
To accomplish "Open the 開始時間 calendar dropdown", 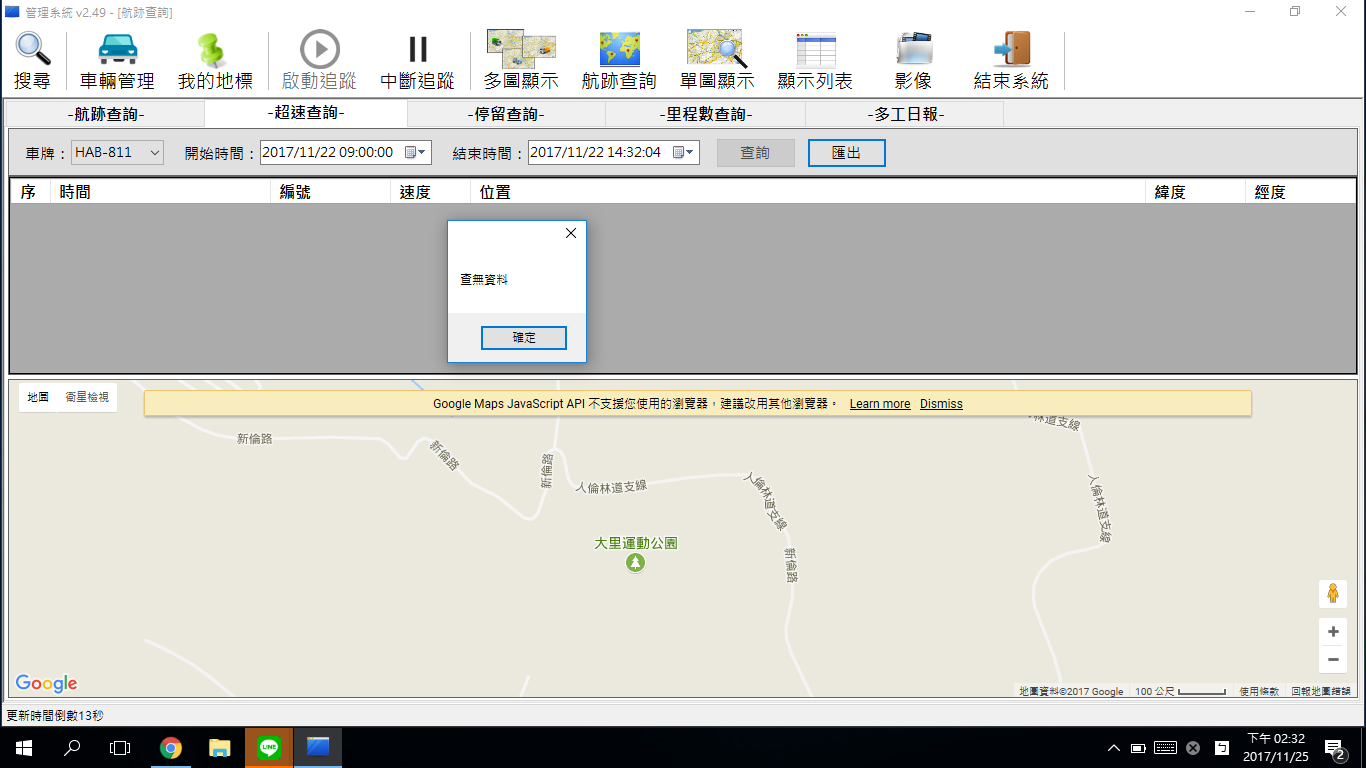I will (416, 153).
